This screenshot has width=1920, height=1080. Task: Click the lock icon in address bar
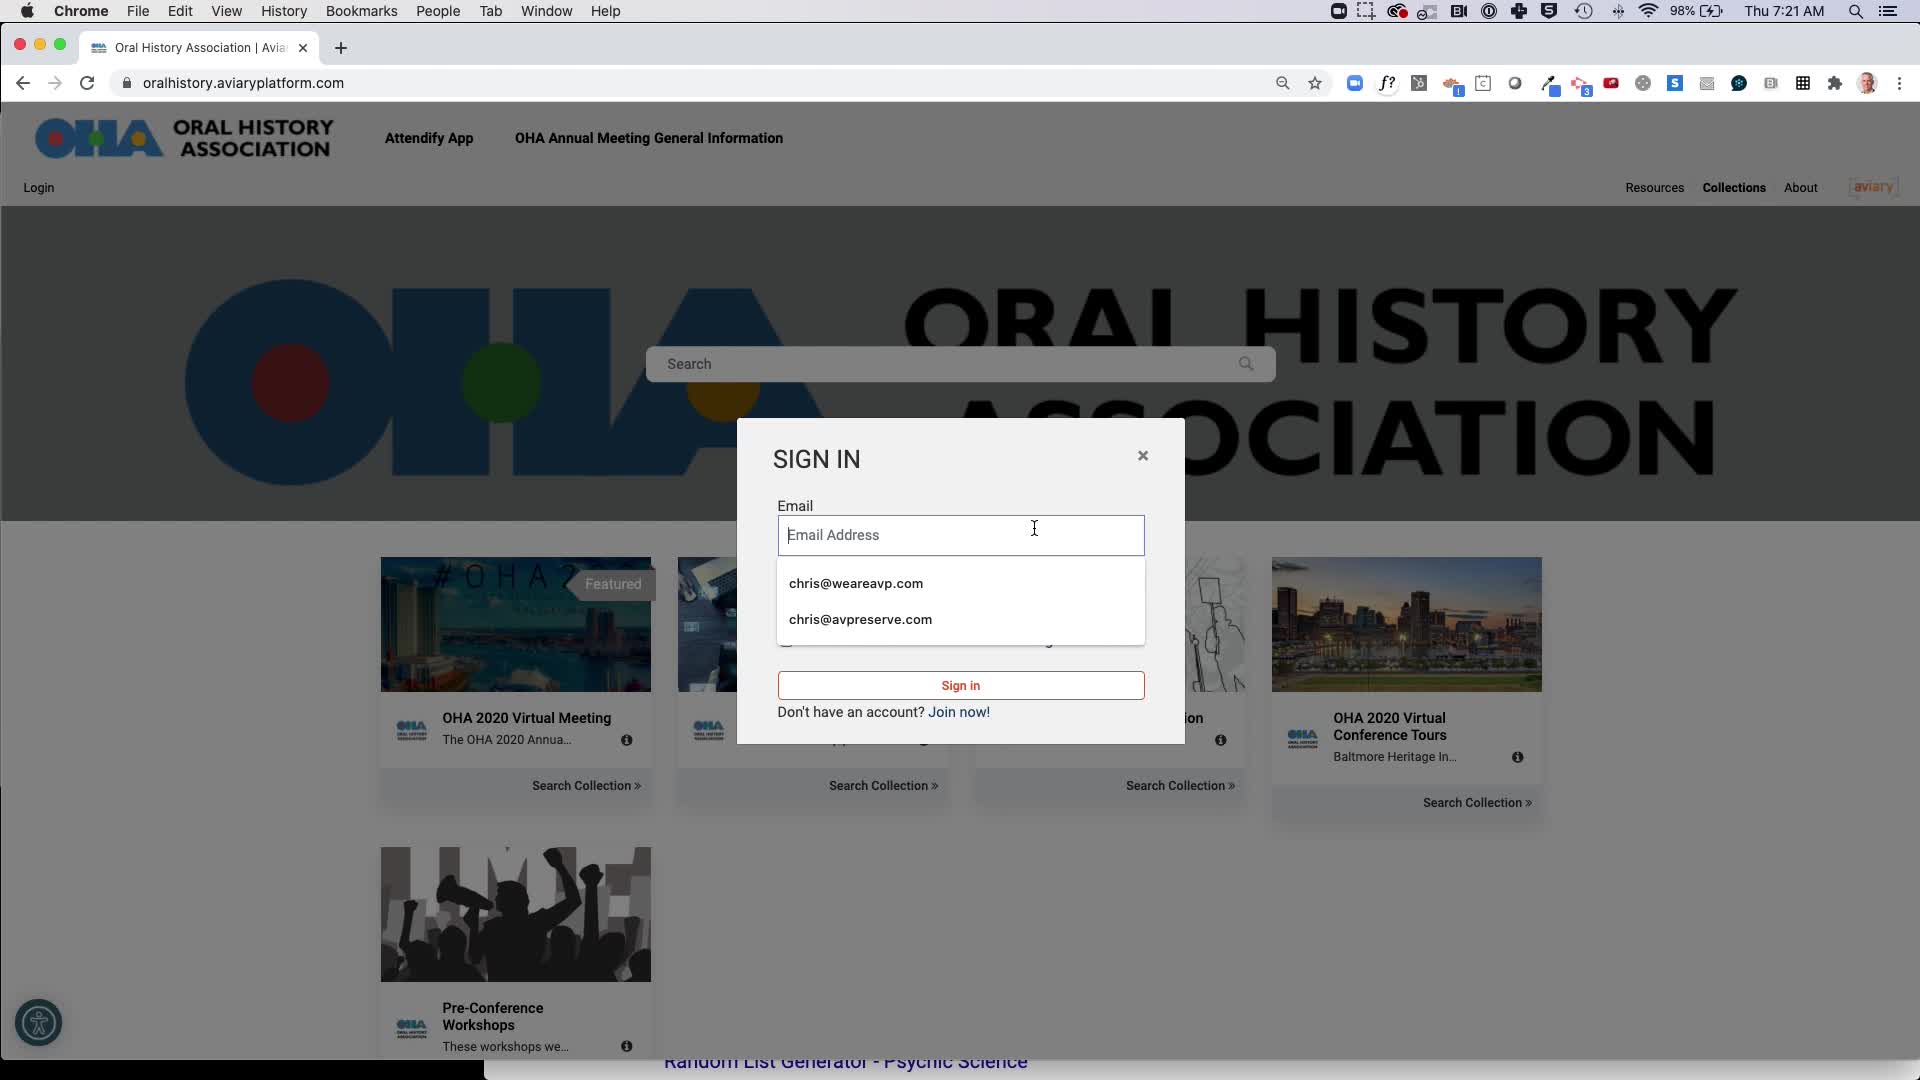point(126,83)
